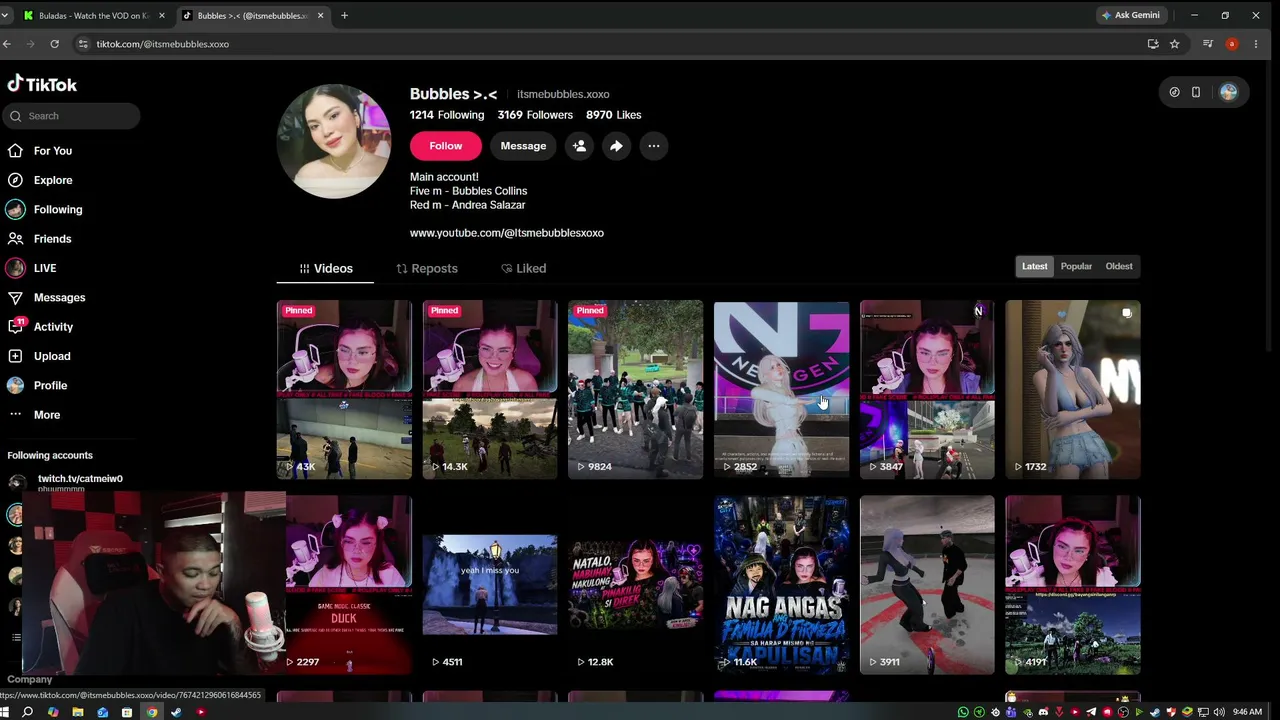1280x720 pixels.
Task: Open the For You feed
Action: [40, 151]
